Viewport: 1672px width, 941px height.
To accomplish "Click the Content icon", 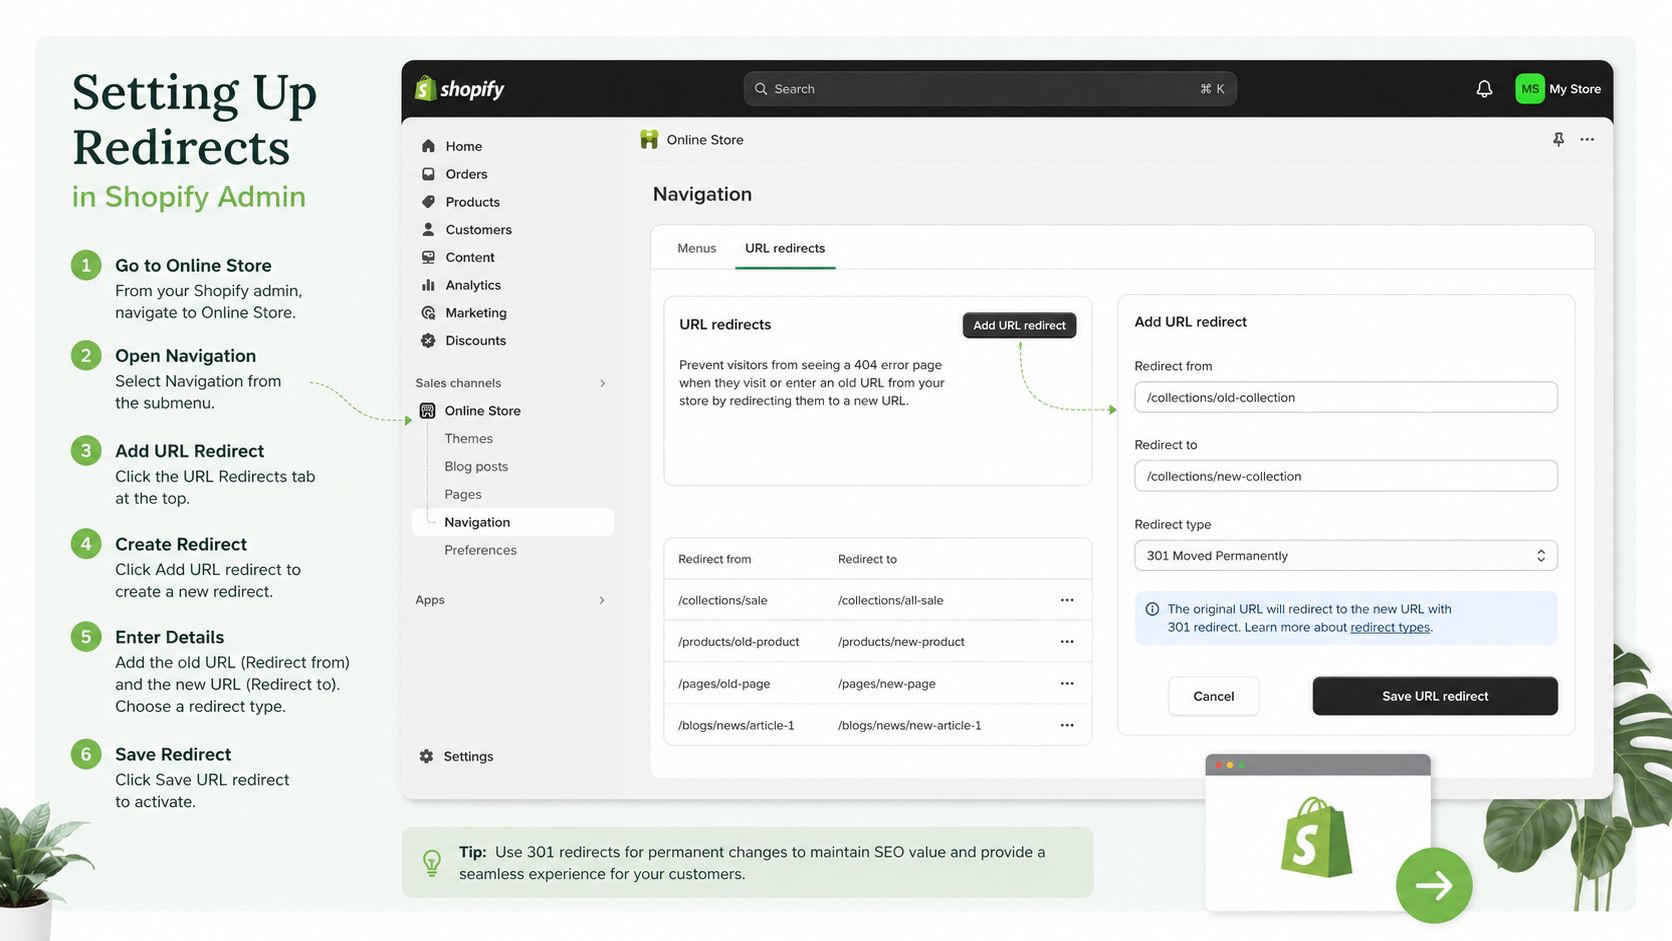I will tap(428, 257).
